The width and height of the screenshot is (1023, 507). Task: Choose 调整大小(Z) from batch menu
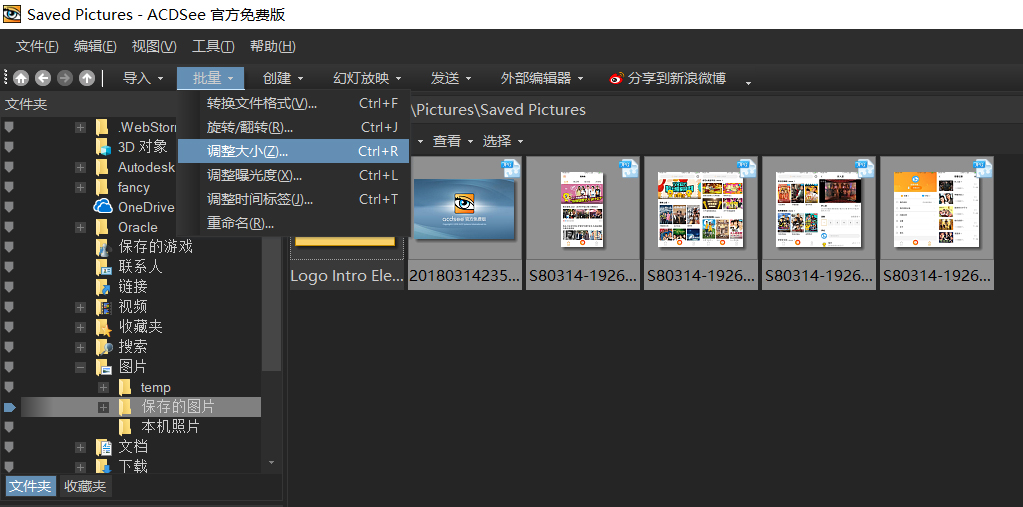pyautogui.click(x=294, y=151)
